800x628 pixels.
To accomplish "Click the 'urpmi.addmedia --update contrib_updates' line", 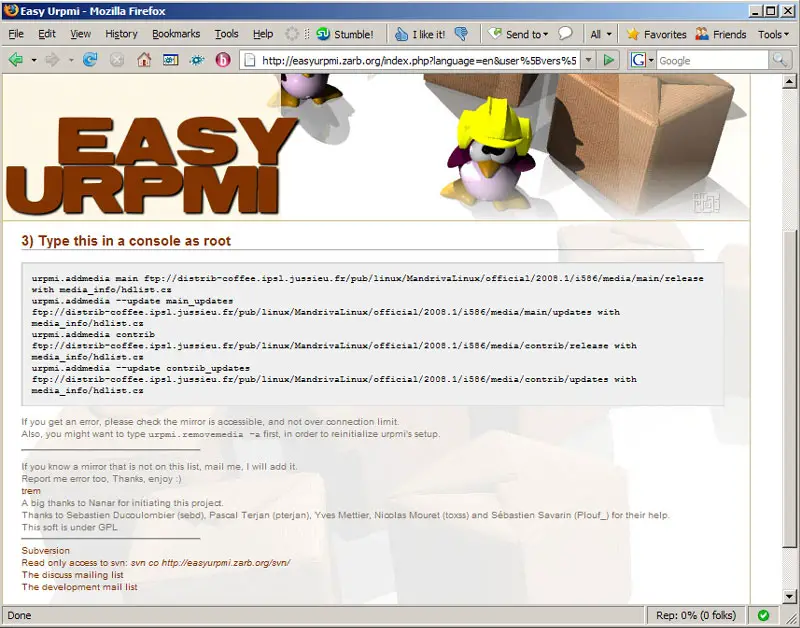I will coord(141,368).
